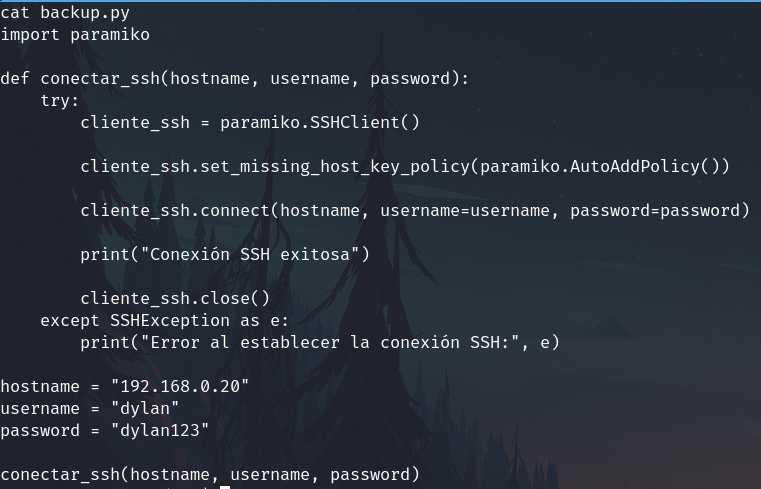
Task: Click the "except SSHException as e:" line
Action: 165,321
